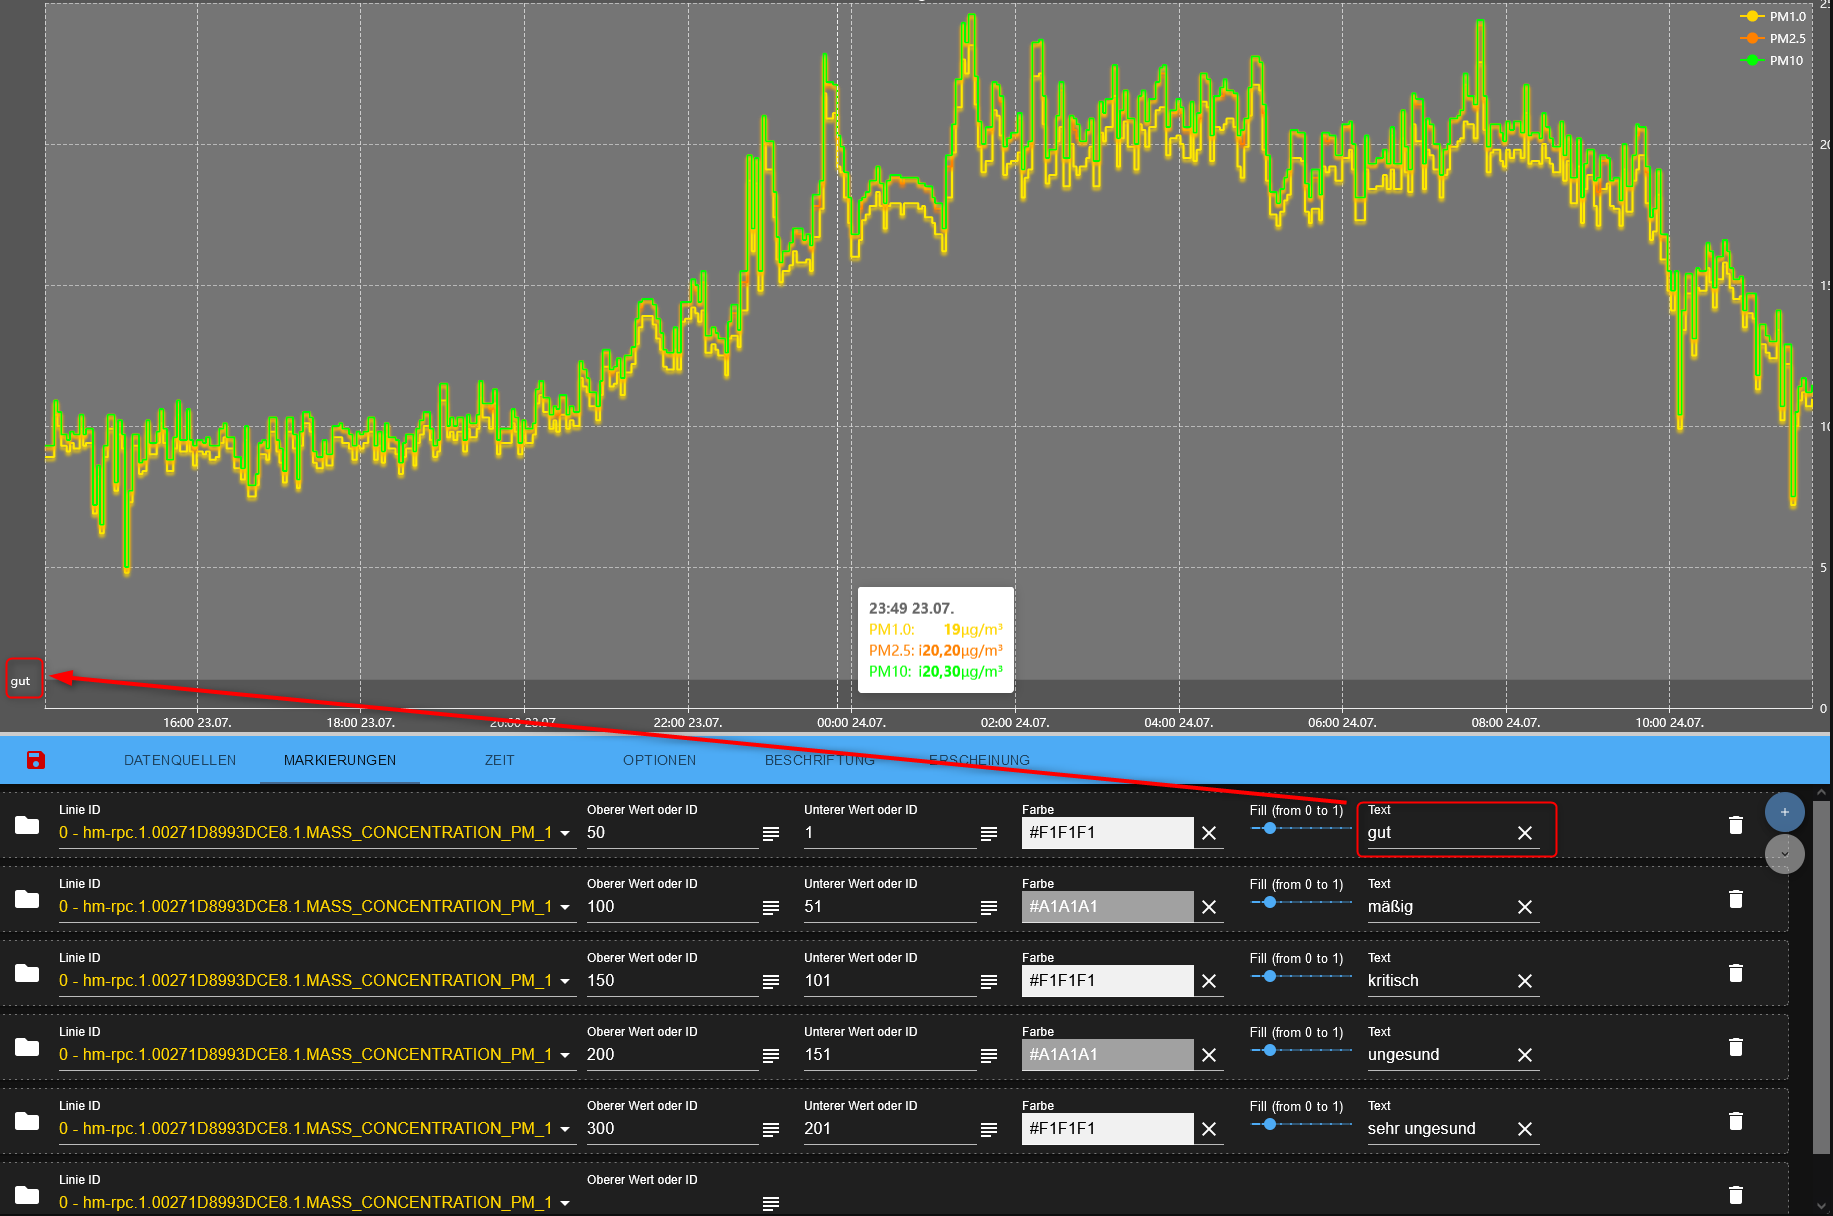Click the red save icon
Screen dimensions: 1833x1216
coord(36,760)
